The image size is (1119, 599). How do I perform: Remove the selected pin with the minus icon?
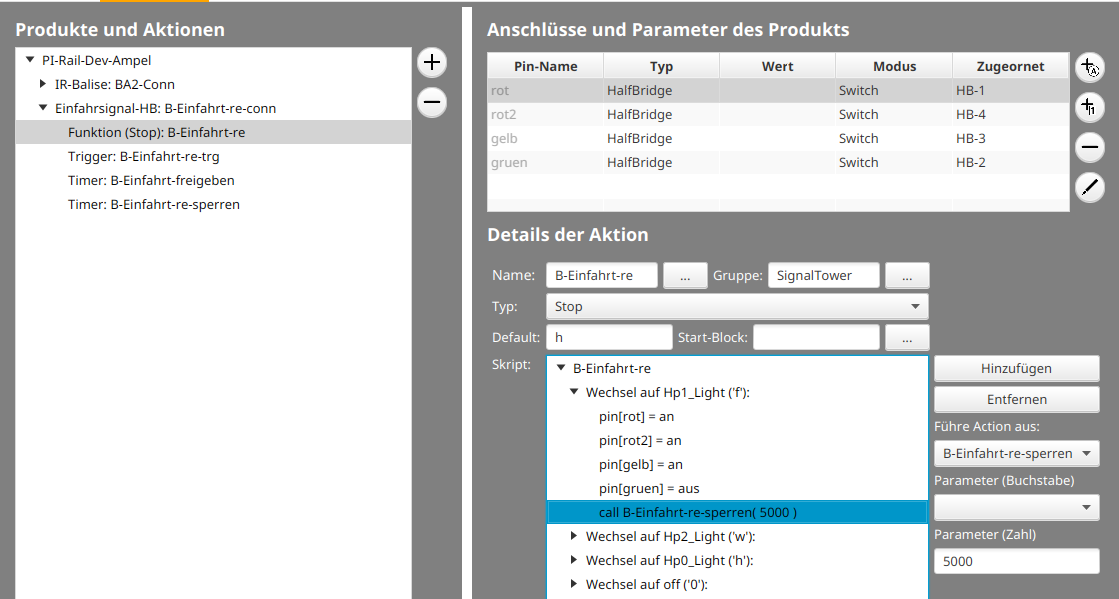pos(1089,147)
